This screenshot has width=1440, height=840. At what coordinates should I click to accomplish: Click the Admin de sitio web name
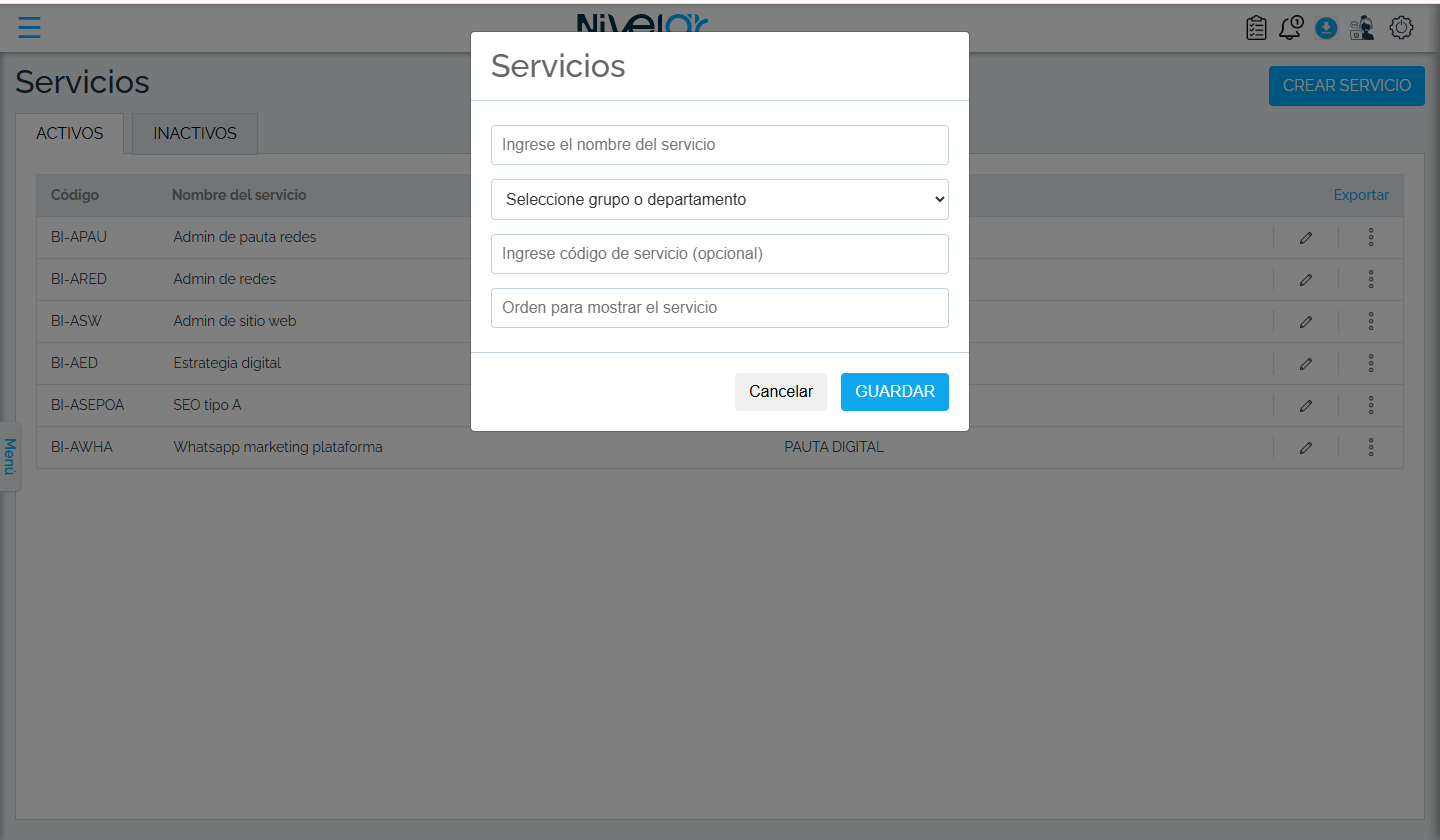point(235,321)
